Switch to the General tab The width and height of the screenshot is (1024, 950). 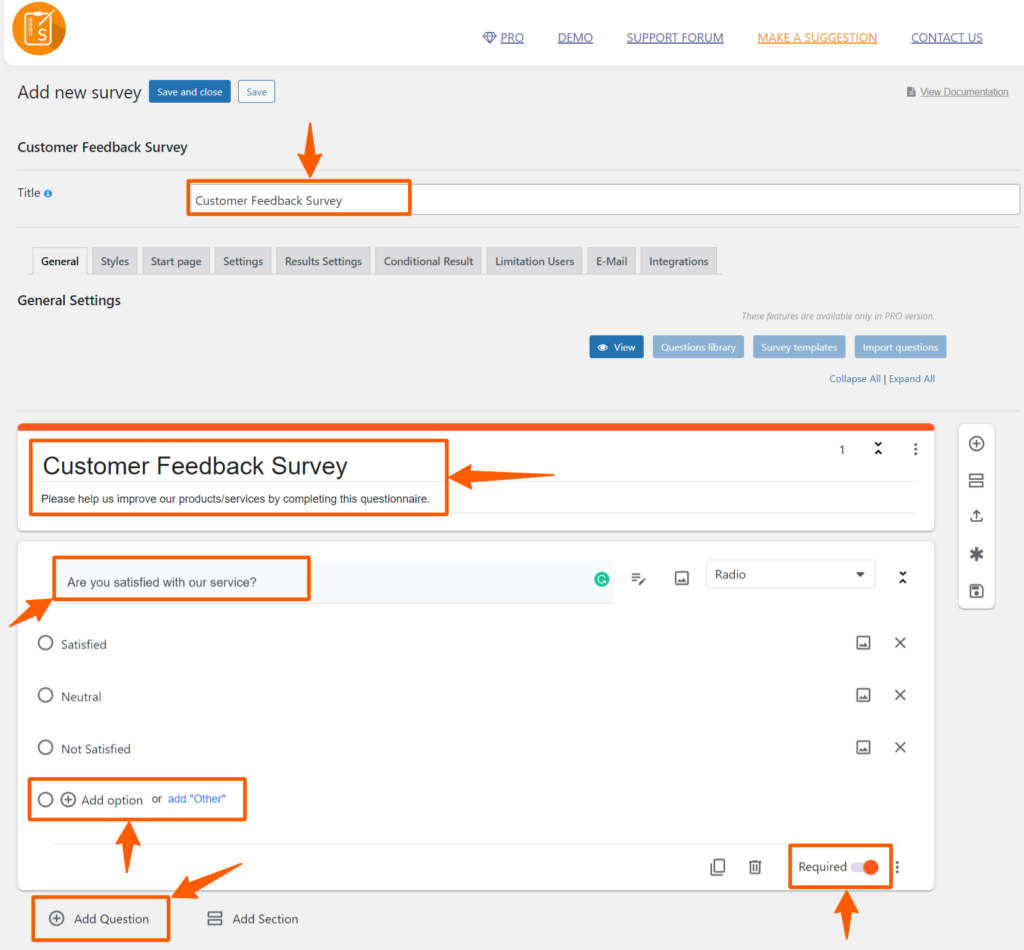(59, 261)
